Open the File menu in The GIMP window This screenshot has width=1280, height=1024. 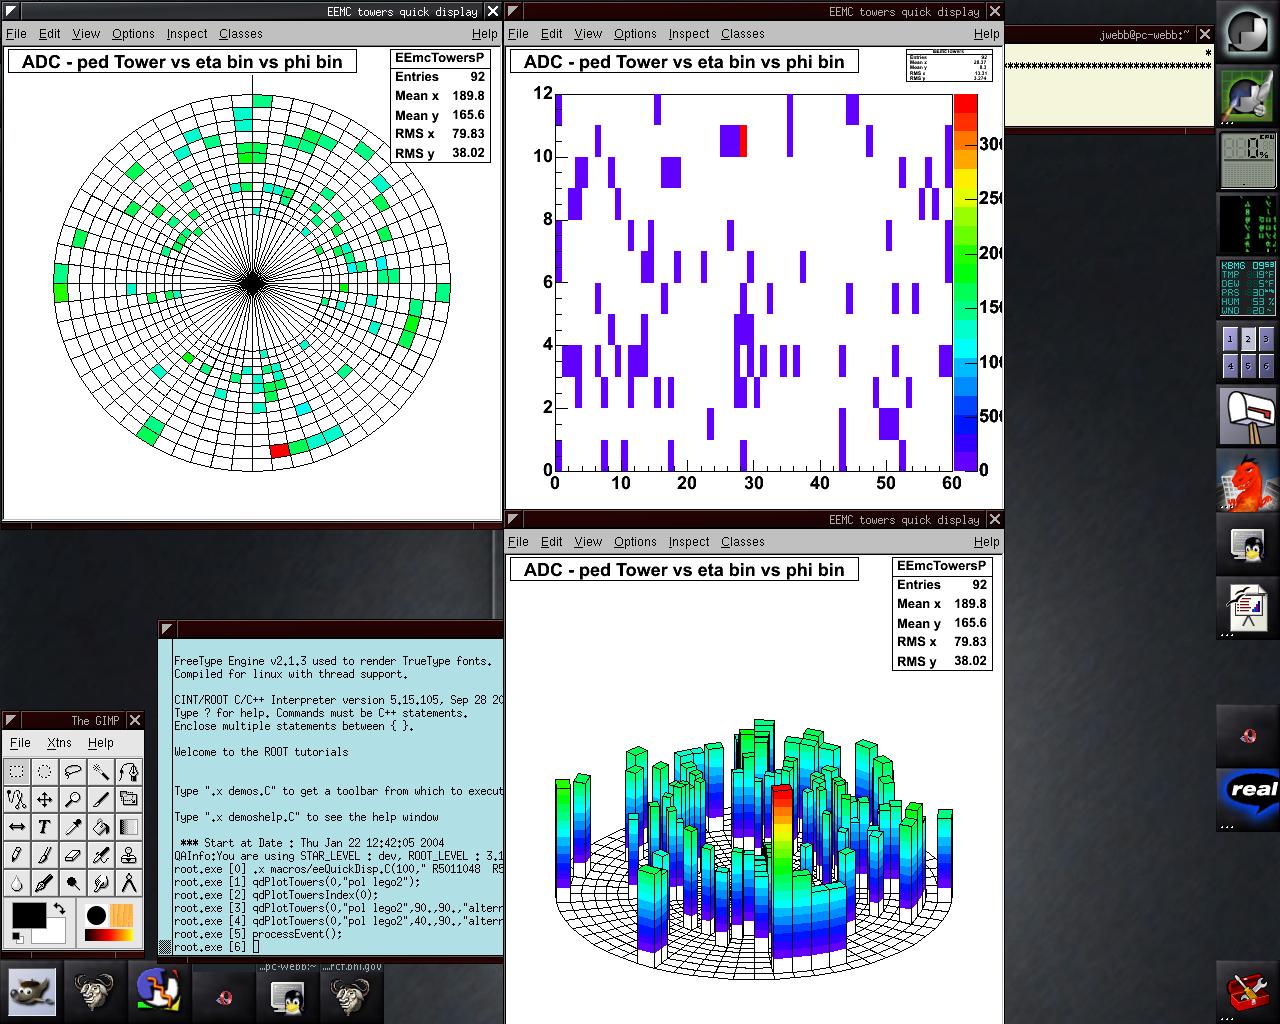click(x=20, y=743)
